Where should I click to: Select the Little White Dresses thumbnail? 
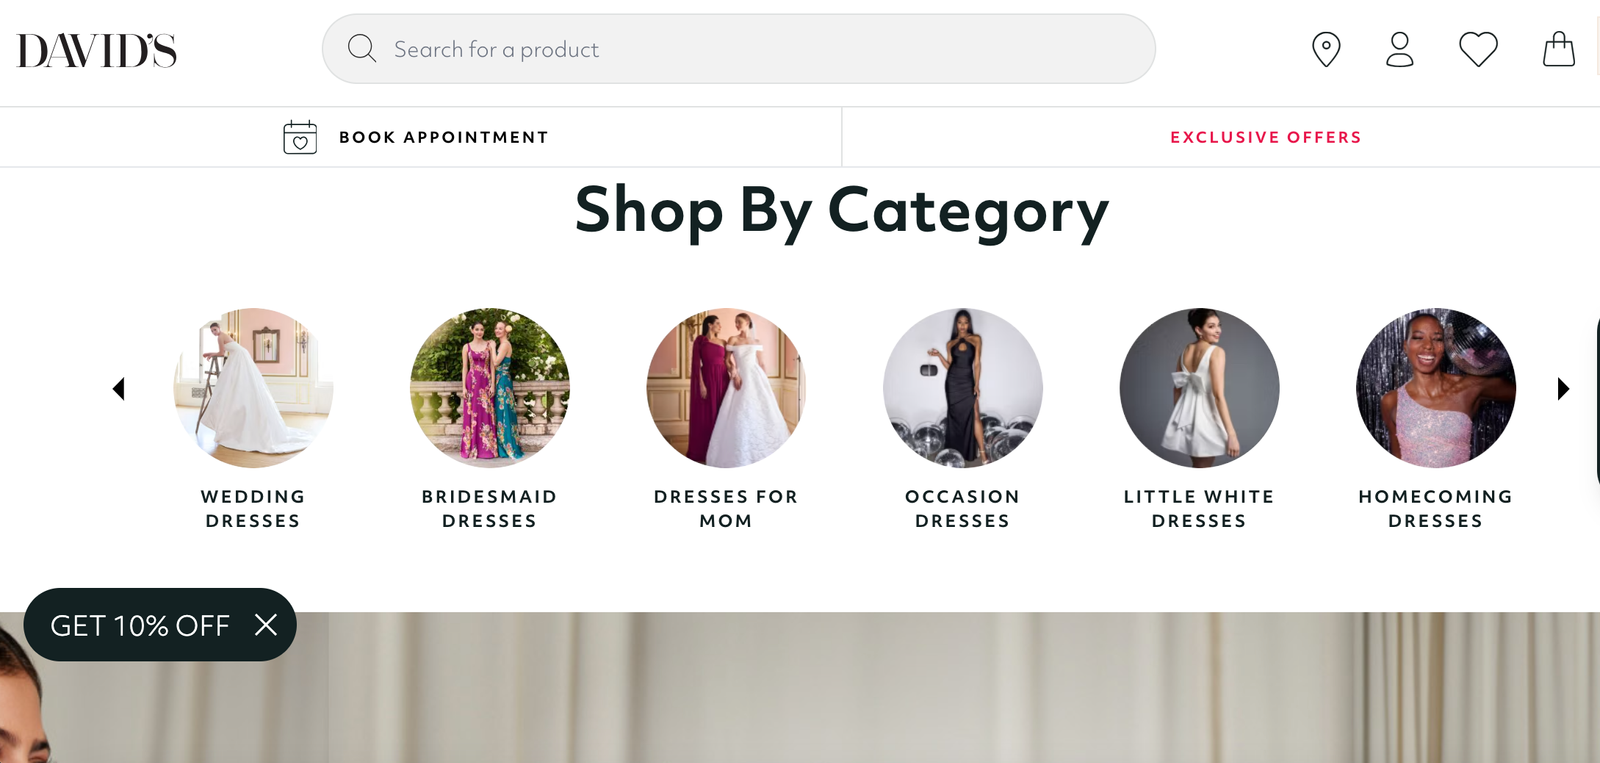coord(1199,388)
